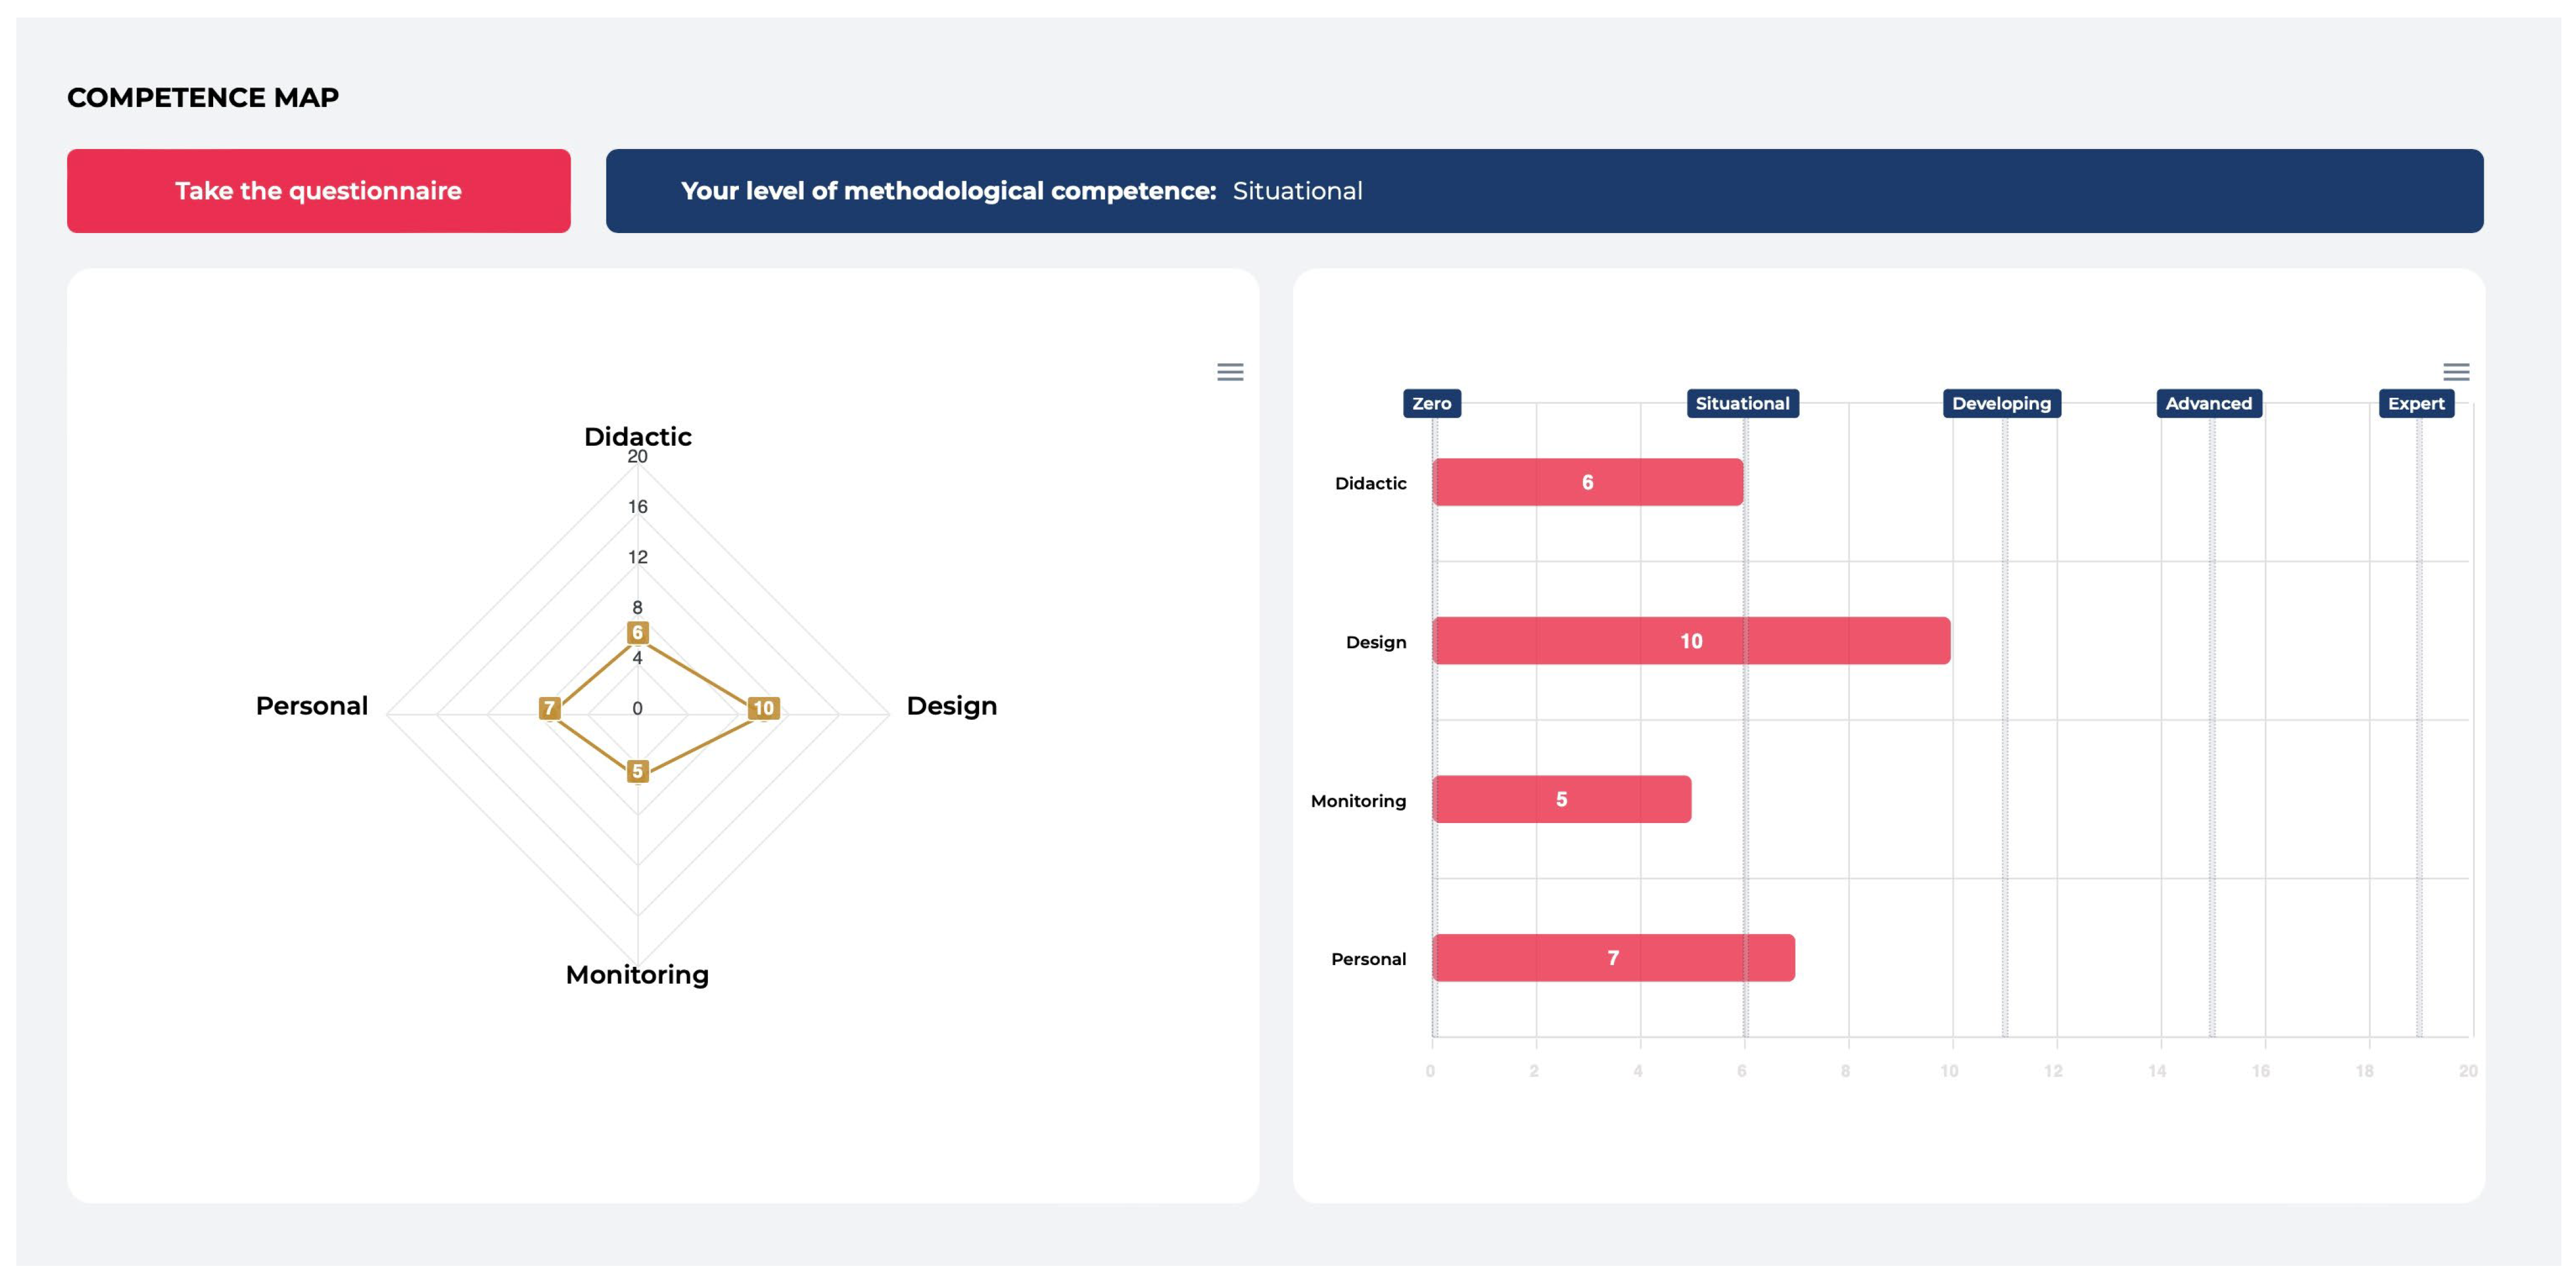
Task: Click the Zero level annotation label
Action: (x=1431, y=403)
